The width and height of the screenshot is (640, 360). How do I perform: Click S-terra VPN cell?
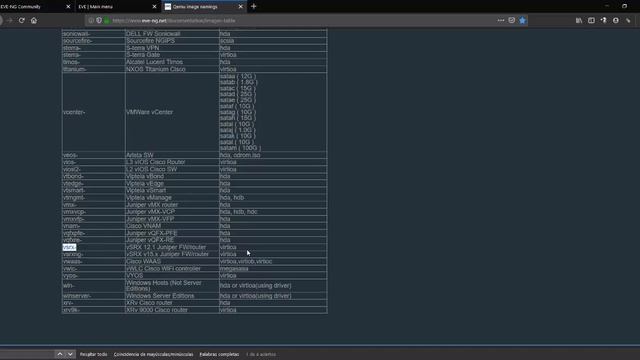coord(172,48)
